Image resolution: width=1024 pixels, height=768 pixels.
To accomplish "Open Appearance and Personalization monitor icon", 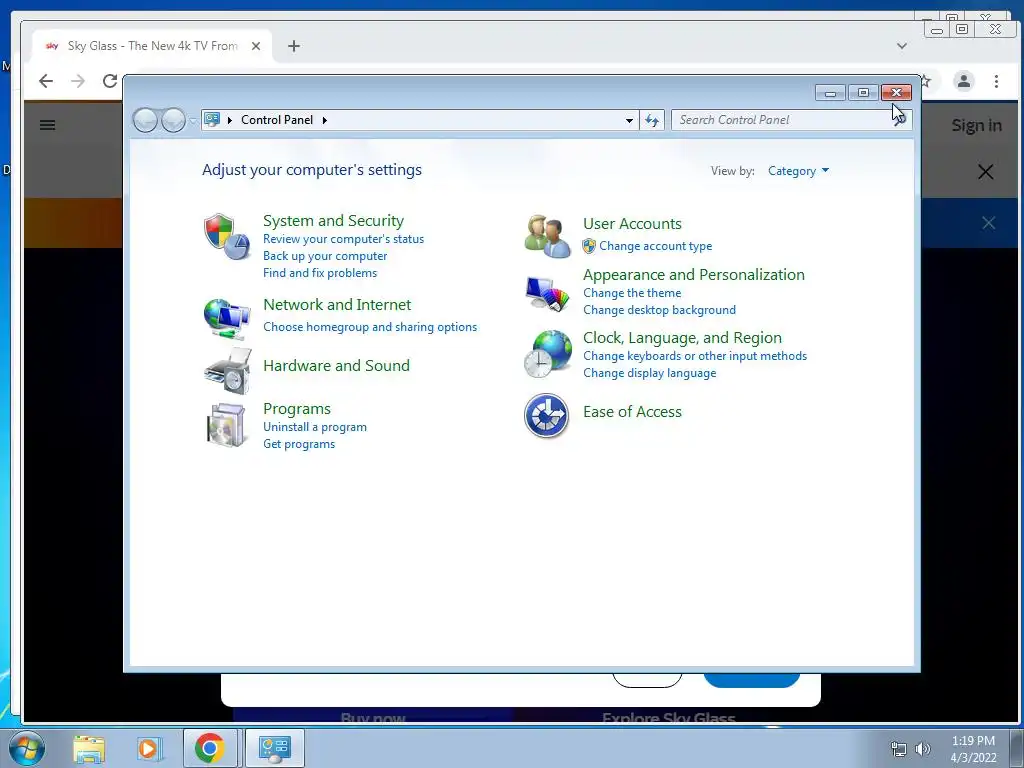I will [x=547, y=293].
